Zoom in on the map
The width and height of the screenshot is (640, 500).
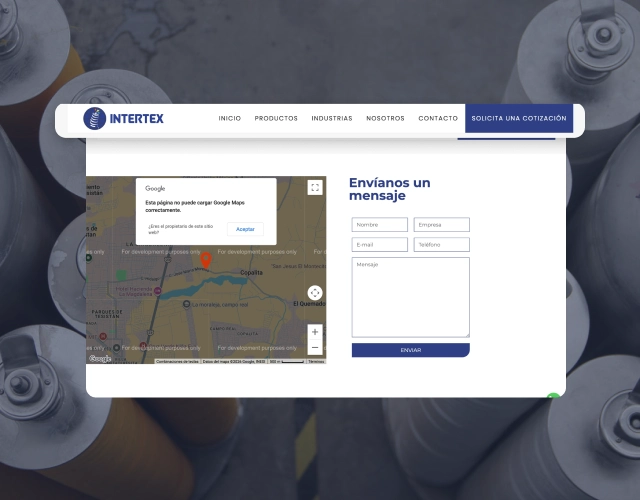click(x=315, y=332)
